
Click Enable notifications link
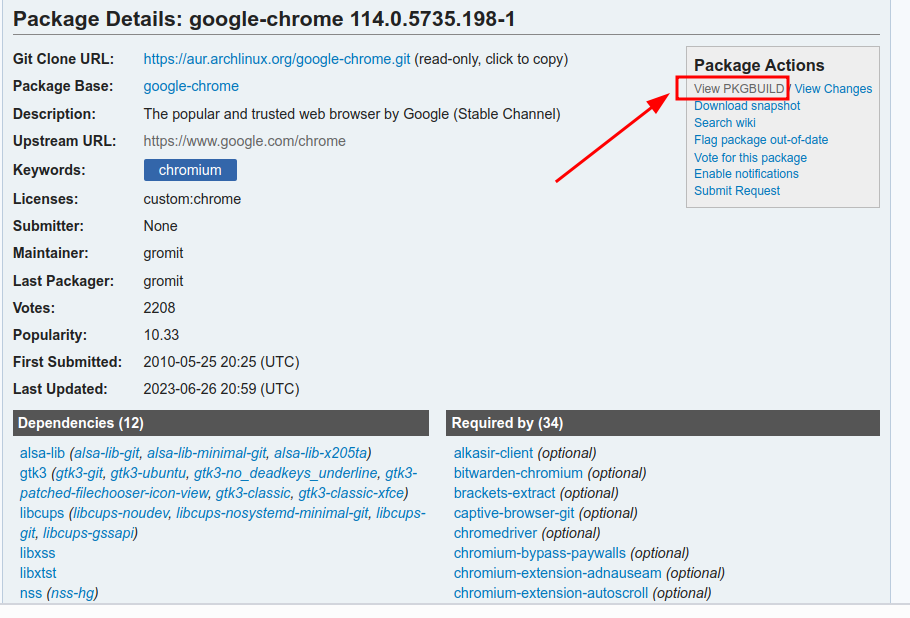(x=746, y=174)
